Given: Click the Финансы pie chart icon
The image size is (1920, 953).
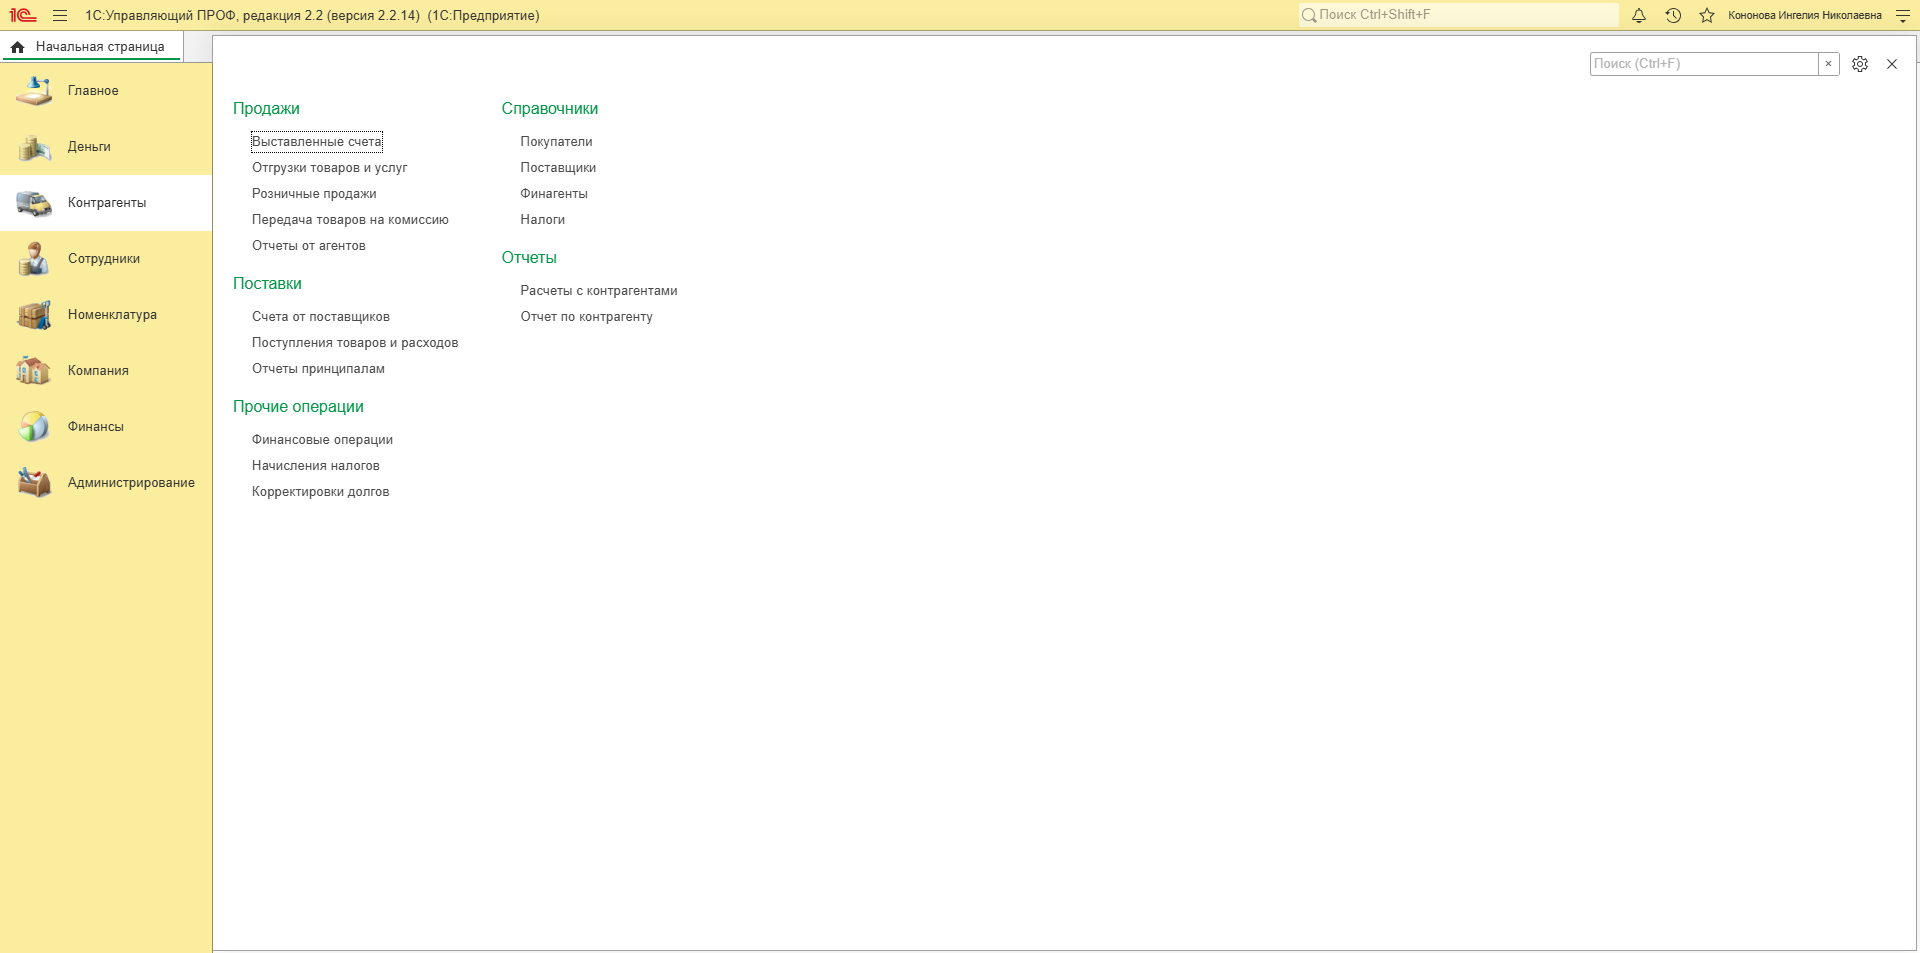Looking at the screenshot, I should click(34, 427).
